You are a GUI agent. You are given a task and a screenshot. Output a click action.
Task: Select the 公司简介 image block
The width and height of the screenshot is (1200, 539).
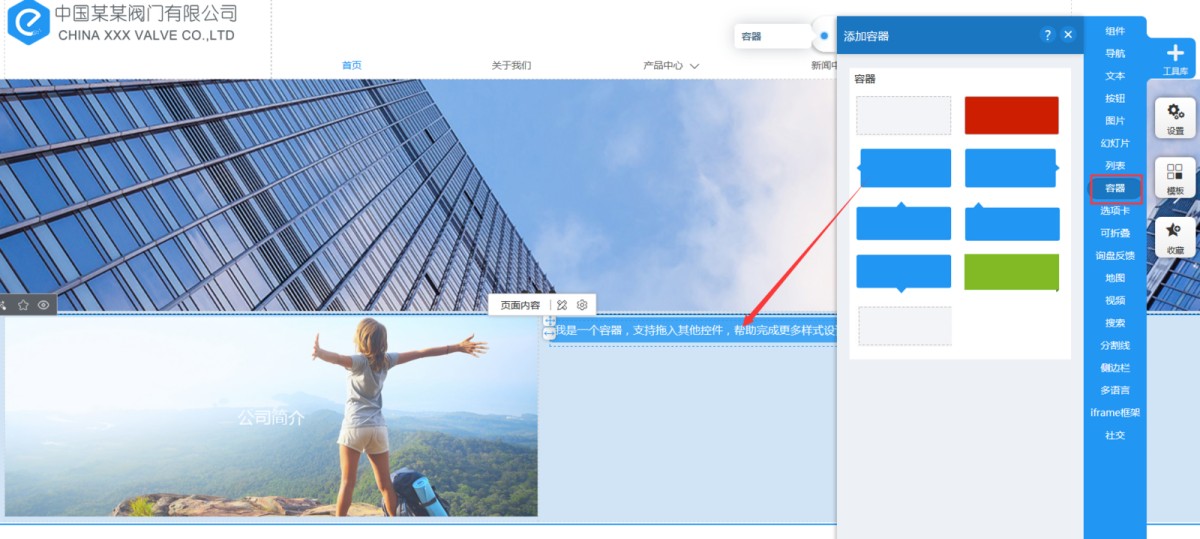point(270,417)
